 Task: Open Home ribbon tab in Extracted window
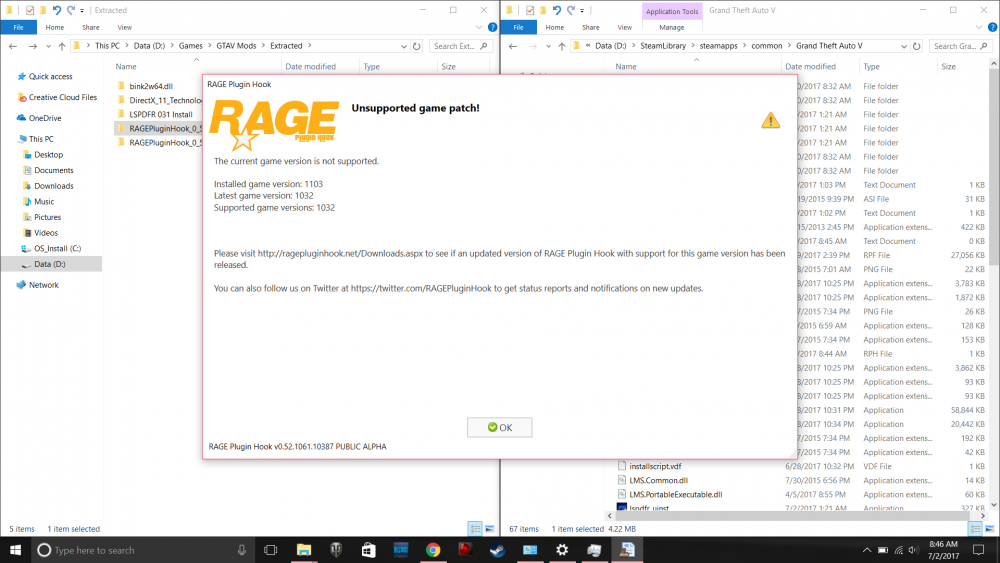tap(55, 27)
